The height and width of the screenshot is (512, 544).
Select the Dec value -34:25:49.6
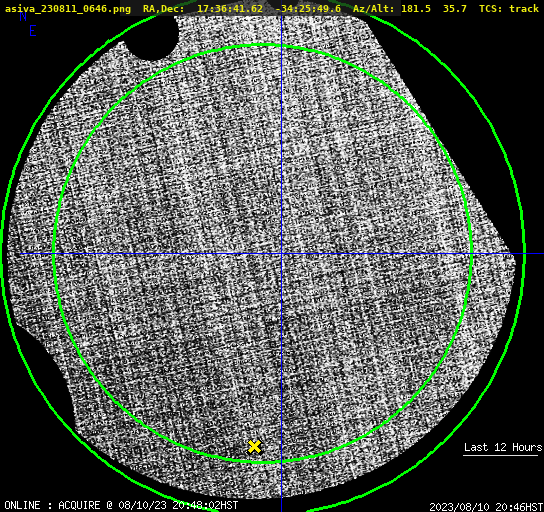pyautogui.click(x=308, y=8)
